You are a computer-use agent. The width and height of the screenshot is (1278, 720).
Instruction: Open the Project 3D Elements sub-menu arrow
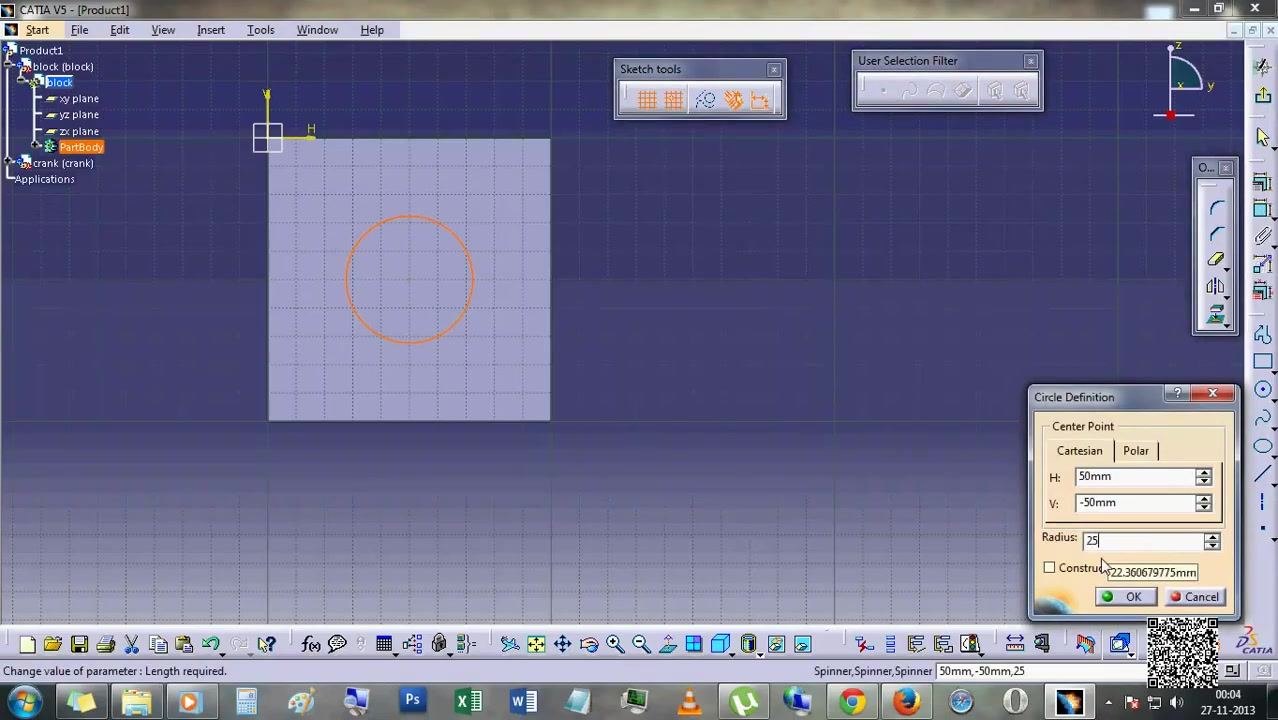(x=1228, y=325)
